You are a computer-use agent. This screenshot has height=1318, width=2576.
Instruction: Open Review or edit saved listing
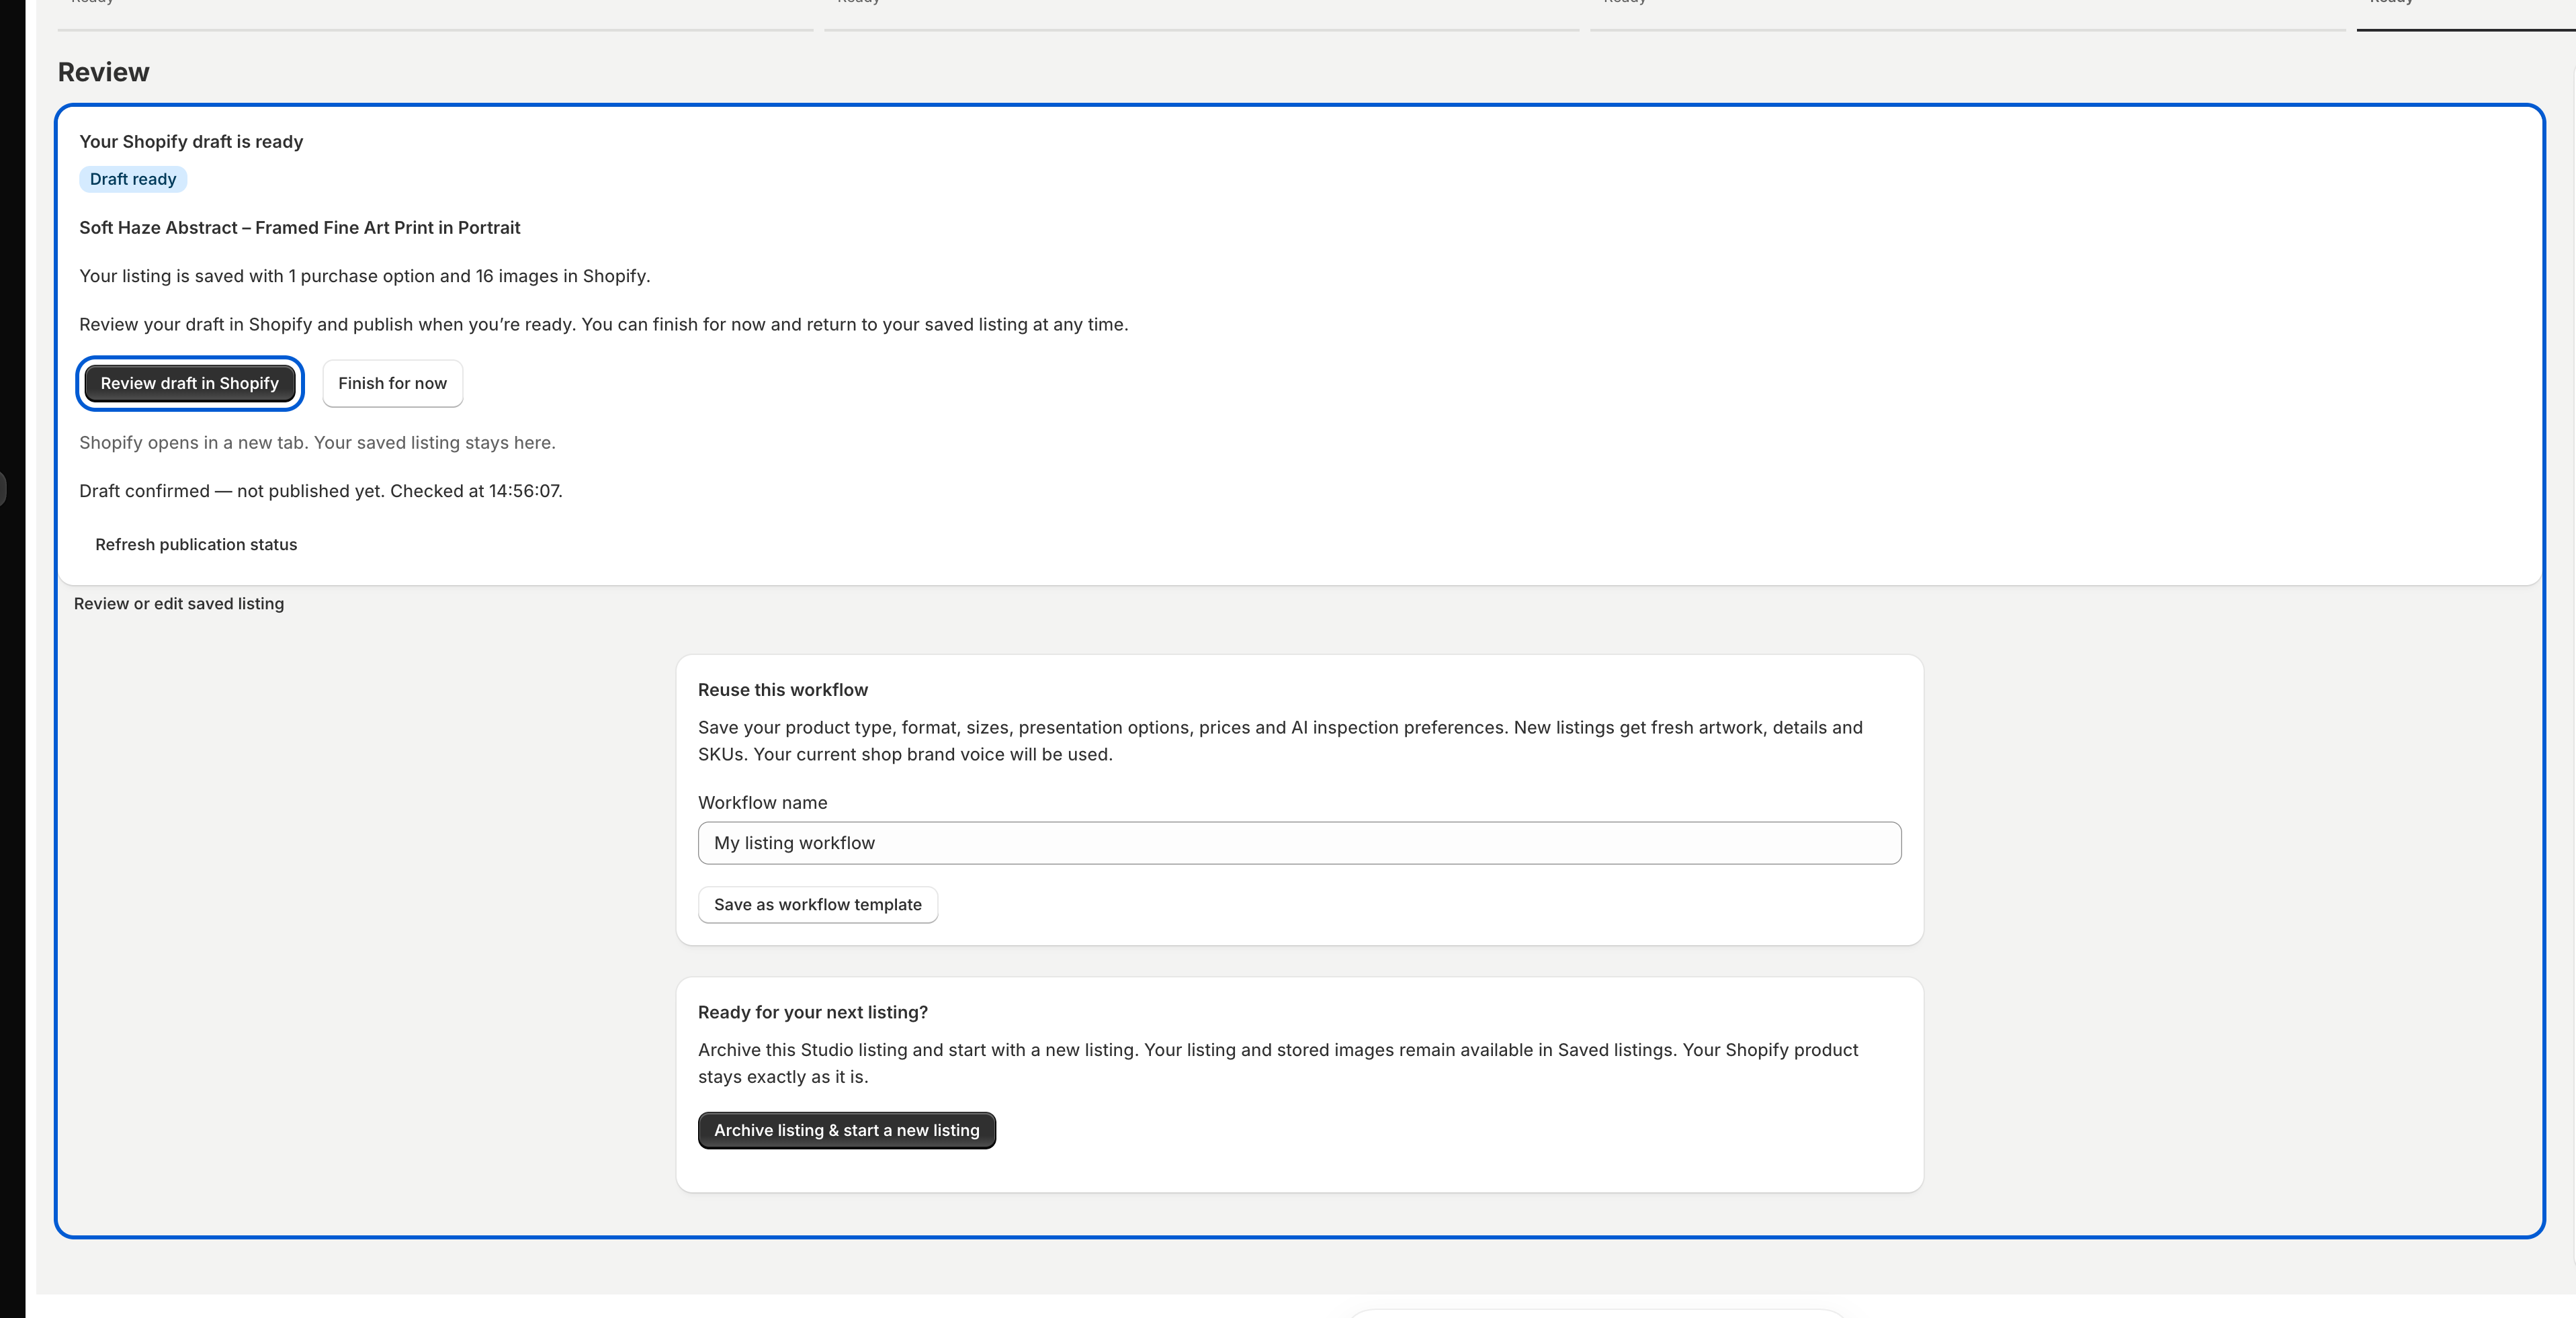tap(179, 604)
